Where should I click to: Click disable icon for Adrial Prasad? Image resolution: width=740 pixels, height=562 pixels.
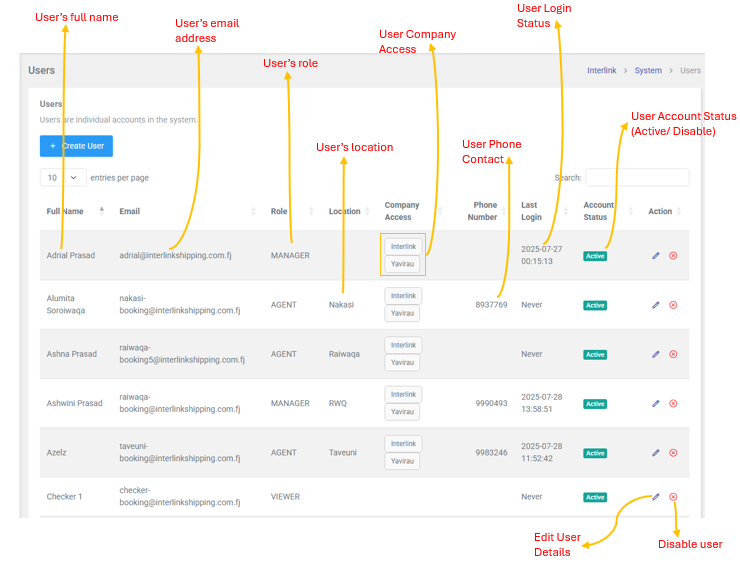click(x=673, y=256)
